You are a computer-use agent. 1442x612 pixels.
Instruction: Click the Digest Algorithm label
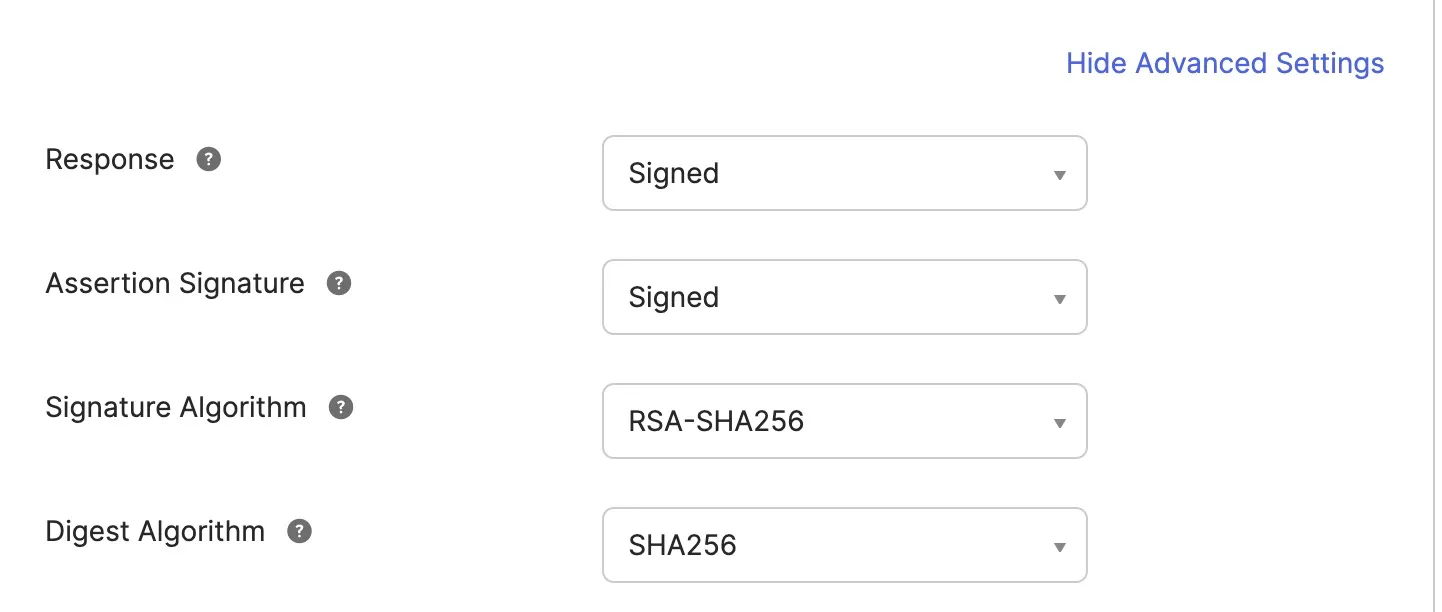pyautogui.click(x=155, y=531)
